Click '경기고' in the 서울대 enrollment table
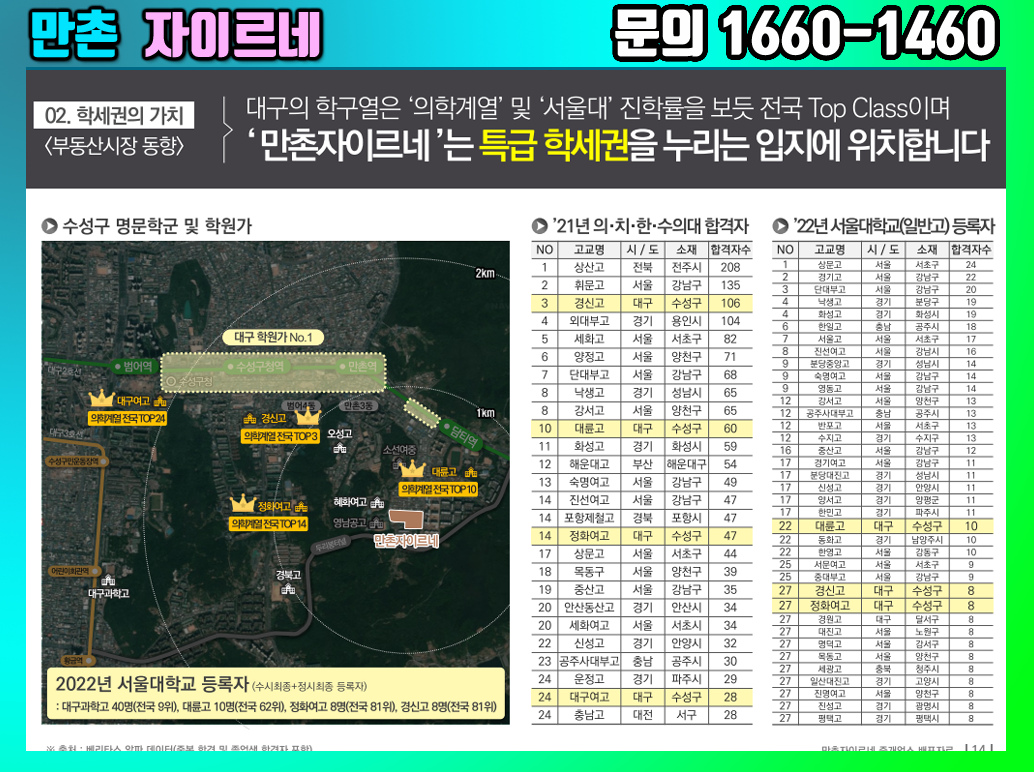Screen dimensions: 1034x772 [x=829, y=277]
